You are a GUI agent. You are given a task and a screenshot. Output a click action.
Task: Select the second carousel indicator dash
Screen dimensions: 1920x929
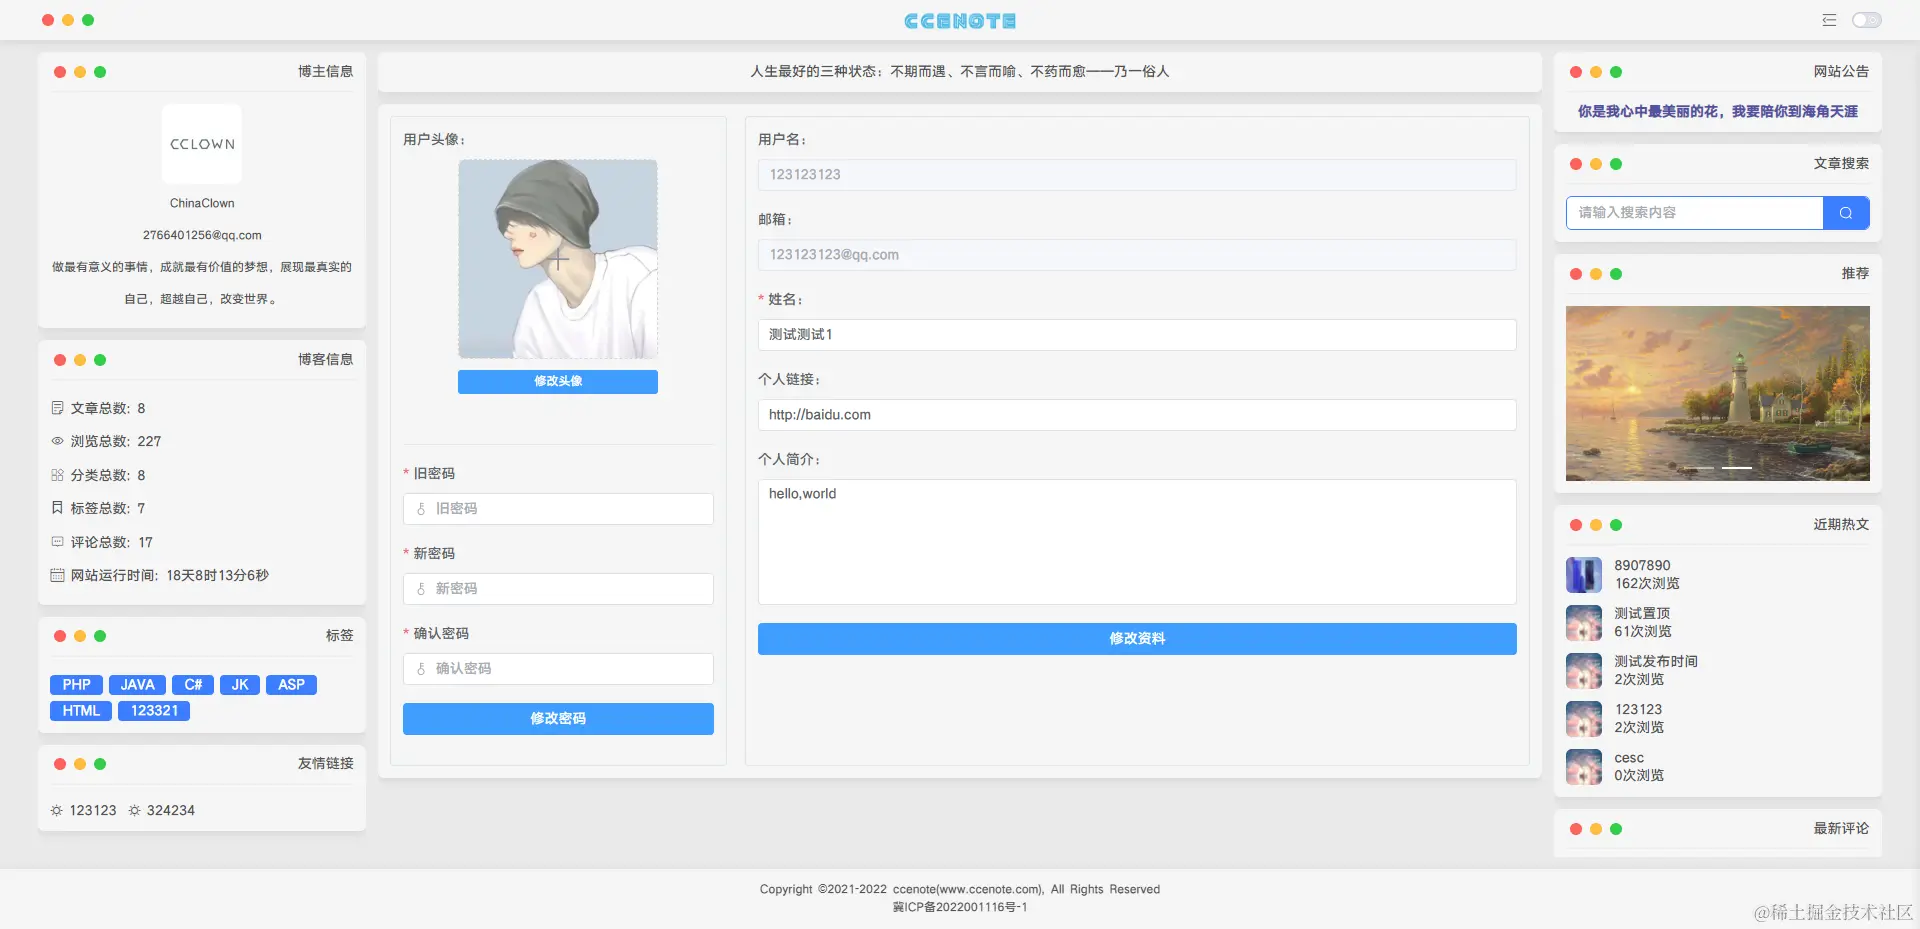pyautogui.click(x=1736, y=468)
